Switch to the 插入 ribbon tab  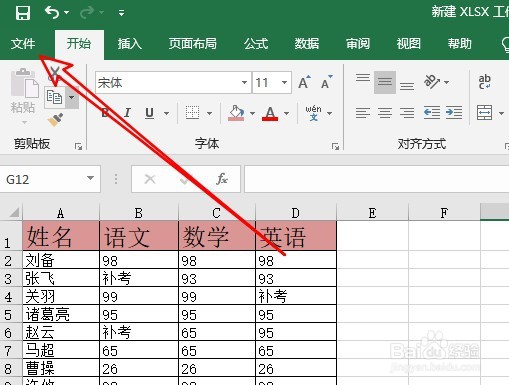pos(130,44)
